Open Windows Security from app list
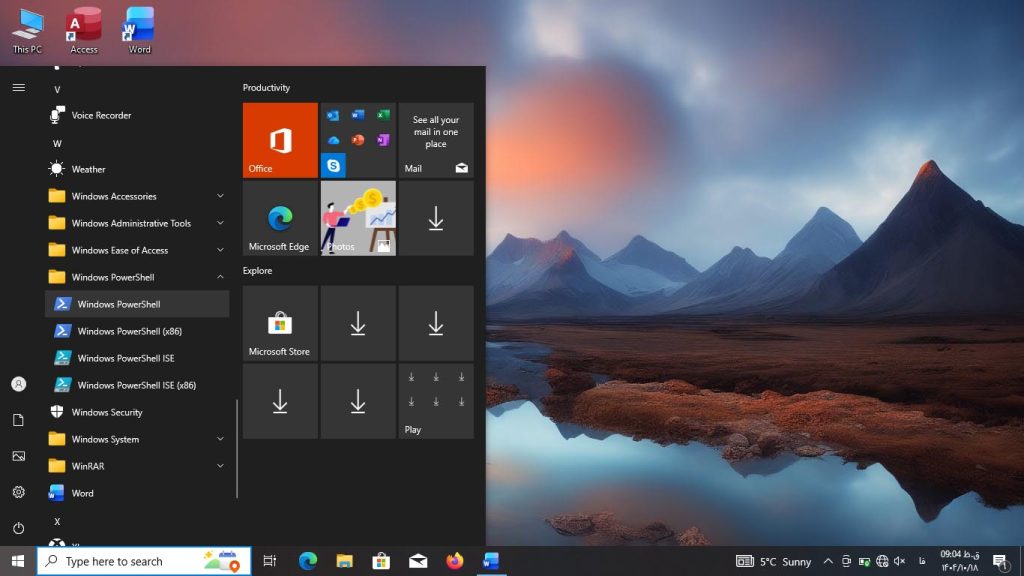 [107, 412]
